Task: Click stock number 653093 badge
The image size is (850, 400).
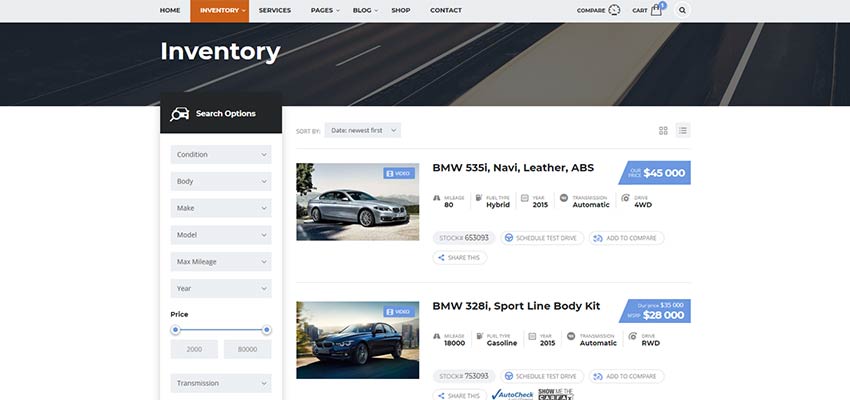Action: (464, 238)
